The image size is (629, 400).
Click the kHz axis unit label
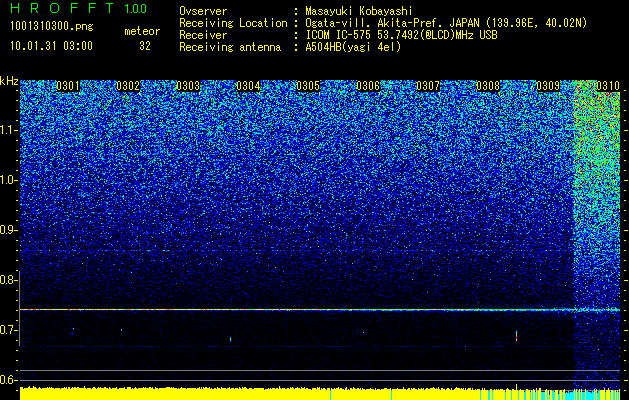pos(9,81)
